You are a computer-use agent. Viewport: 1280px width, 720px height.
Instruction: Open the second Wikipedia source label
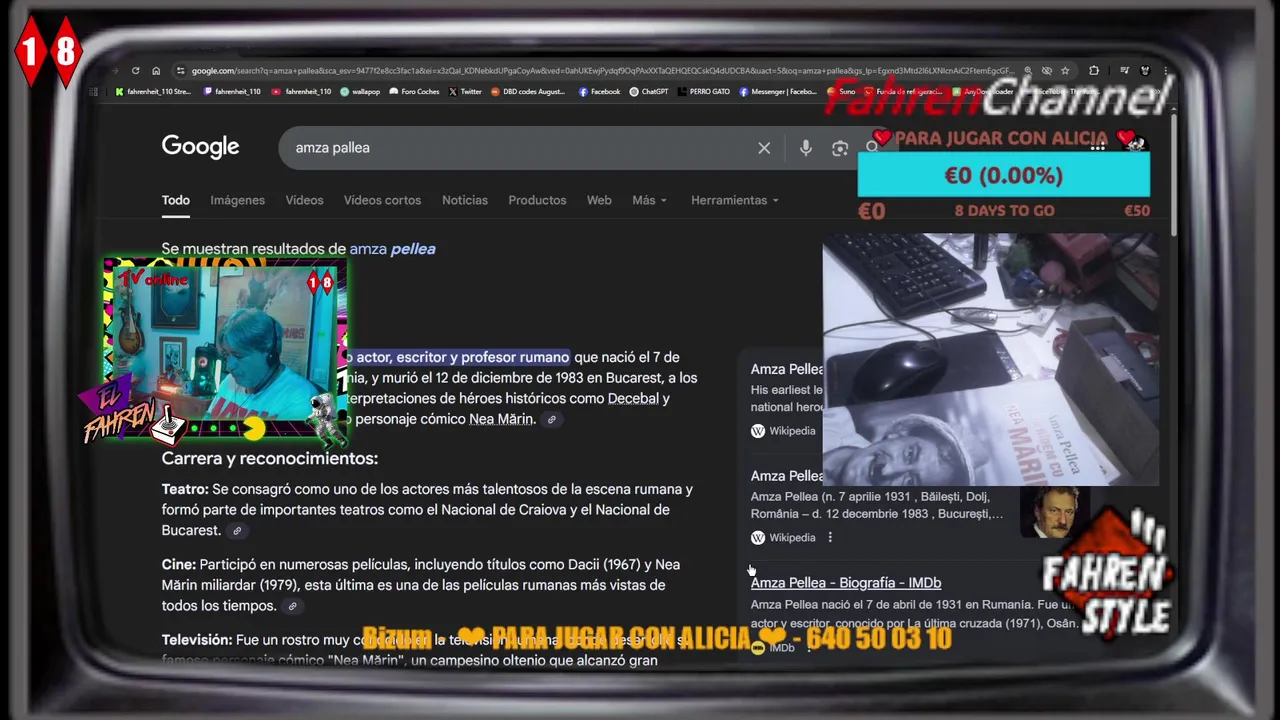783,538
